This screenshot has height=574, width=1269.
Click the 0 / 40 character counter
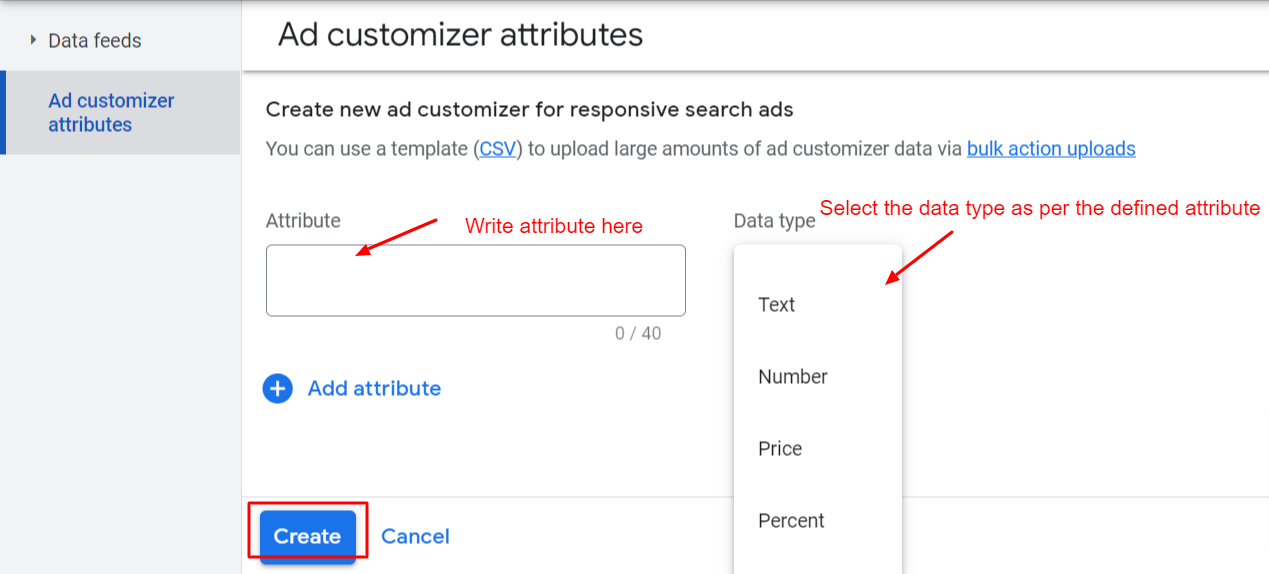[638, 333]
